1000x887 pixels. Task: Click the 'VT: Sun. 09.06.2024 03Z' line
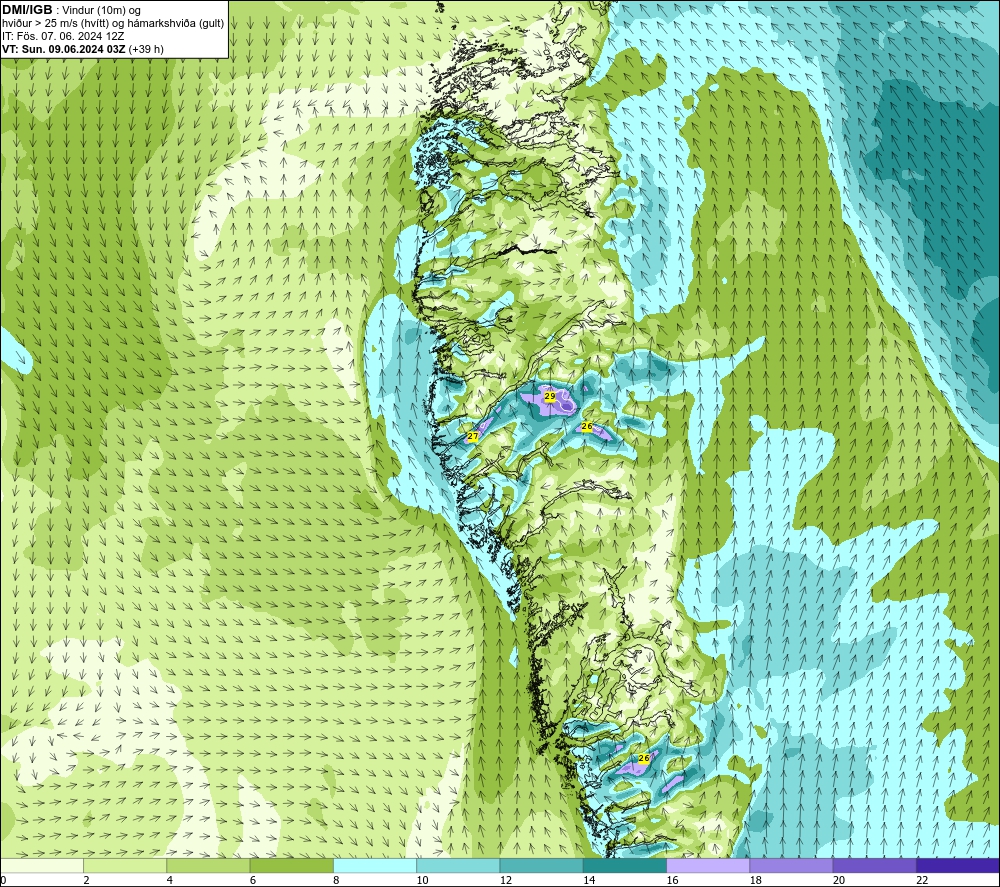pyautogui.click(x=65, y=49)
